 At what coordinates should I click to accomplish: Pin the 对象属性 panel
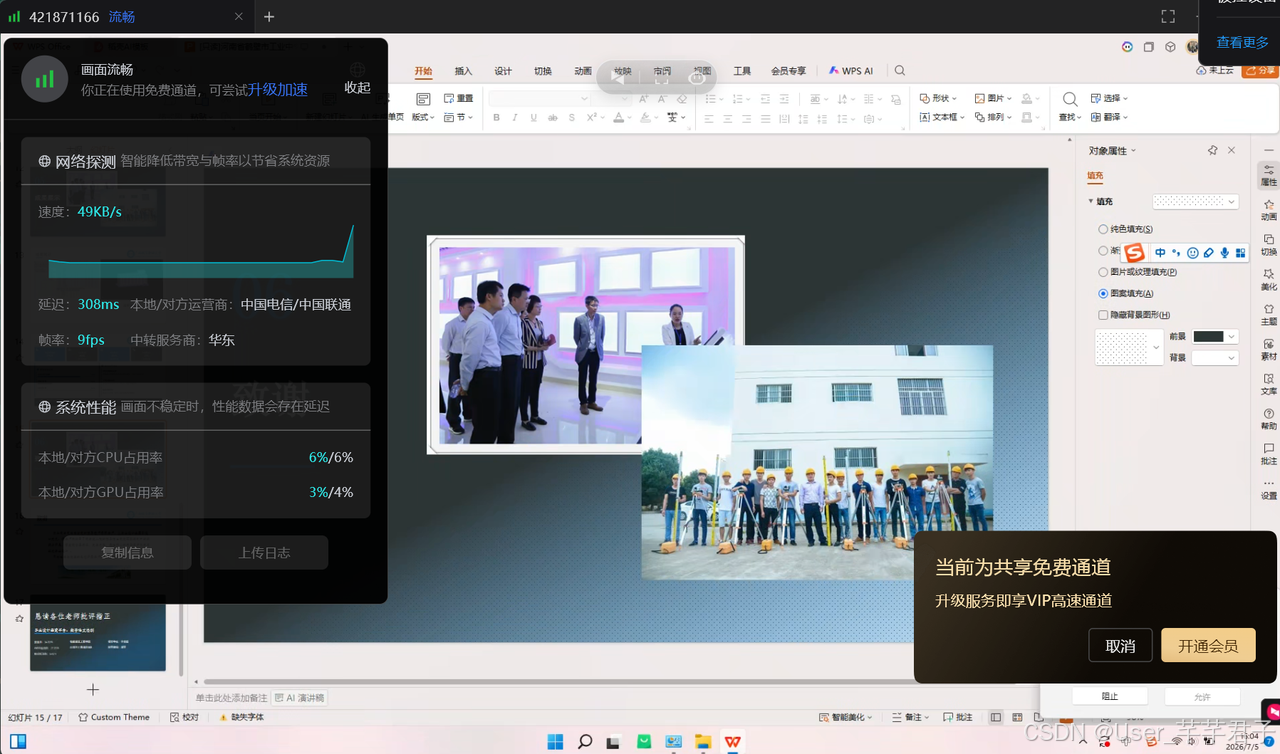[x=1213, y=150]
